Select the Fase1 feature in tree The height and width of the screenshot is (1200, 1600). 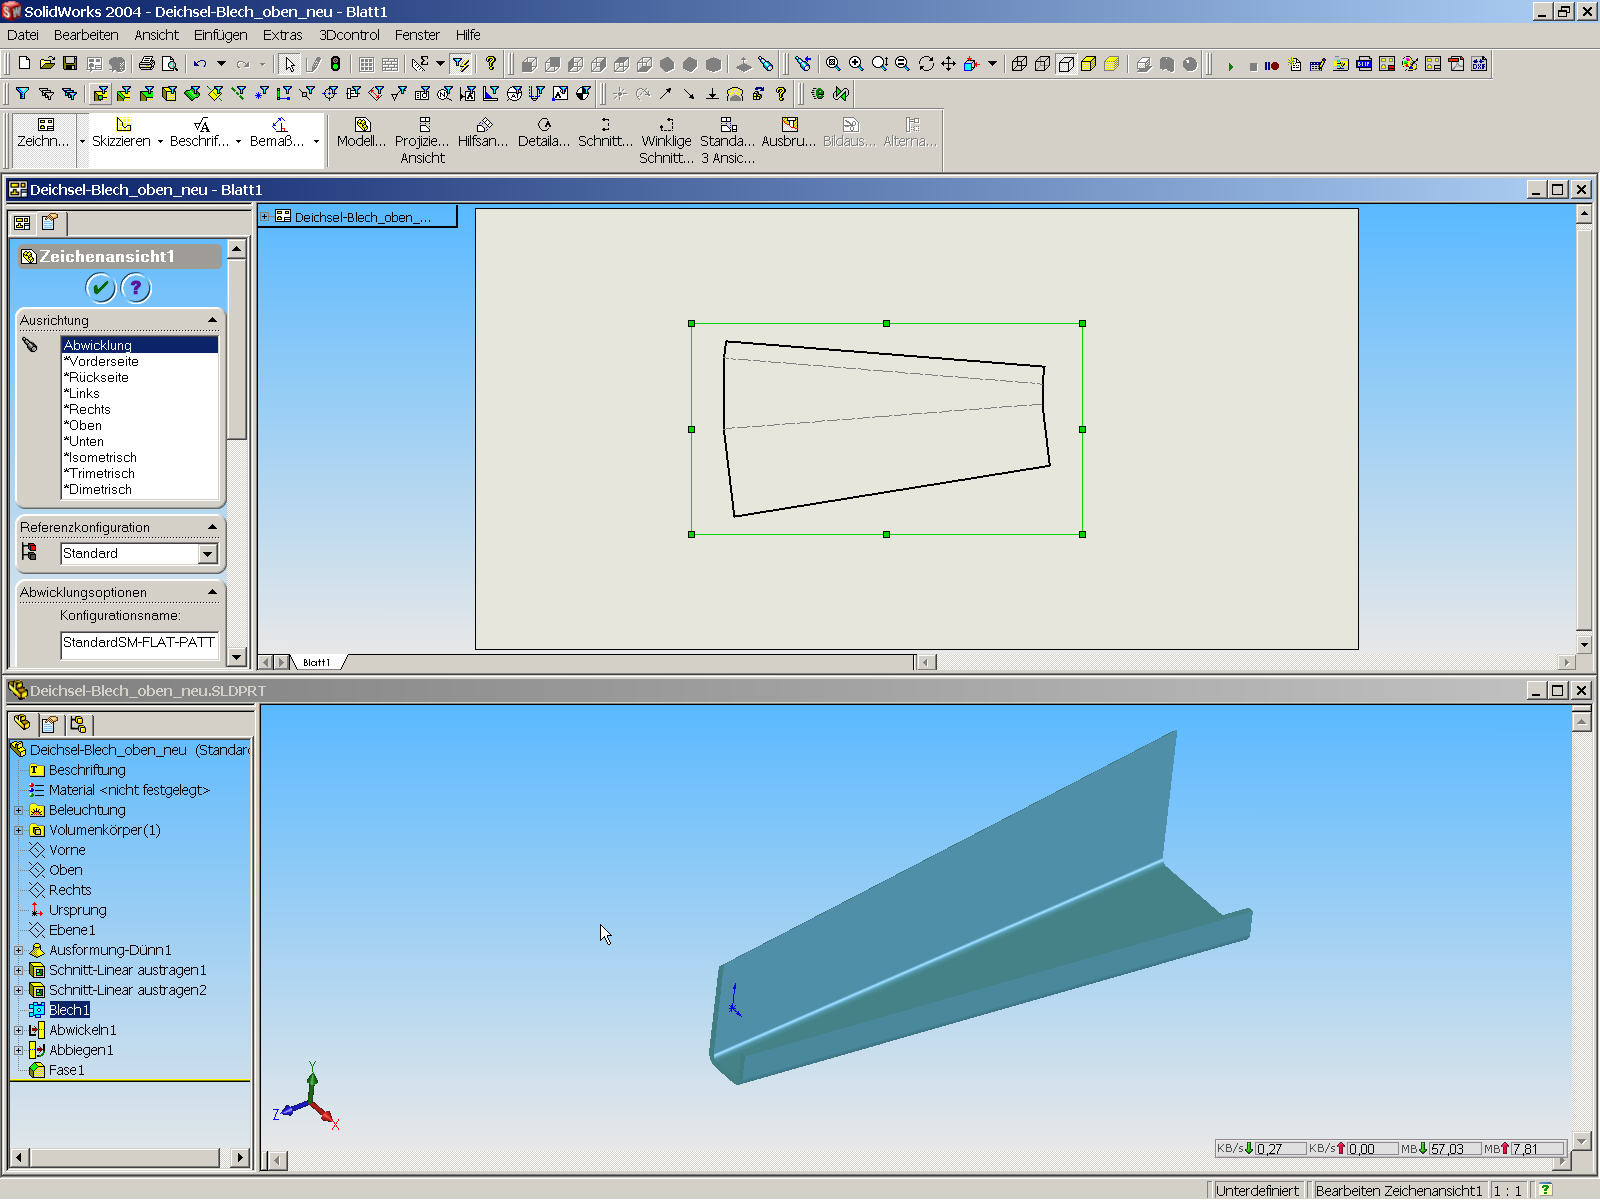point(66,1070)
